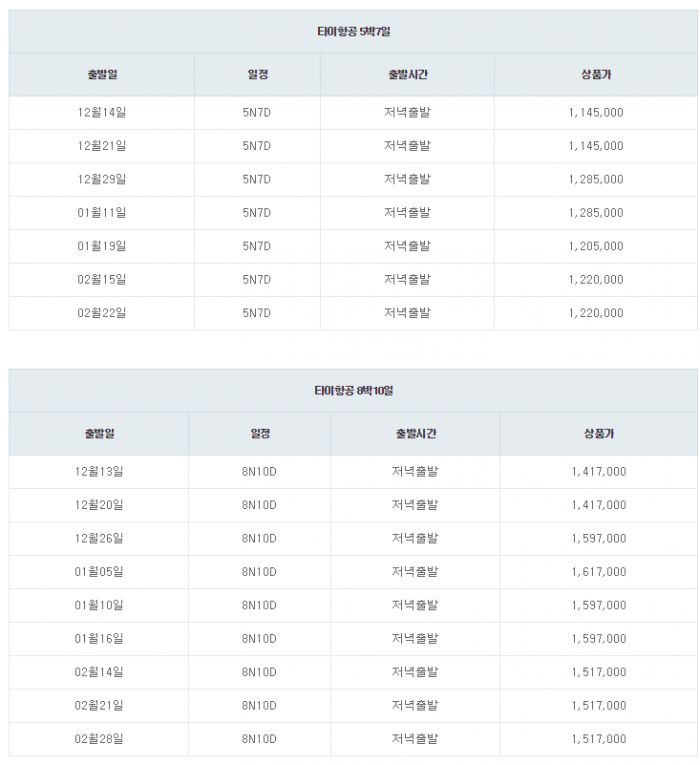Screen dimensions: 700x765
Task: Select the 01월05일 departure date
Action: pos(99,572)
